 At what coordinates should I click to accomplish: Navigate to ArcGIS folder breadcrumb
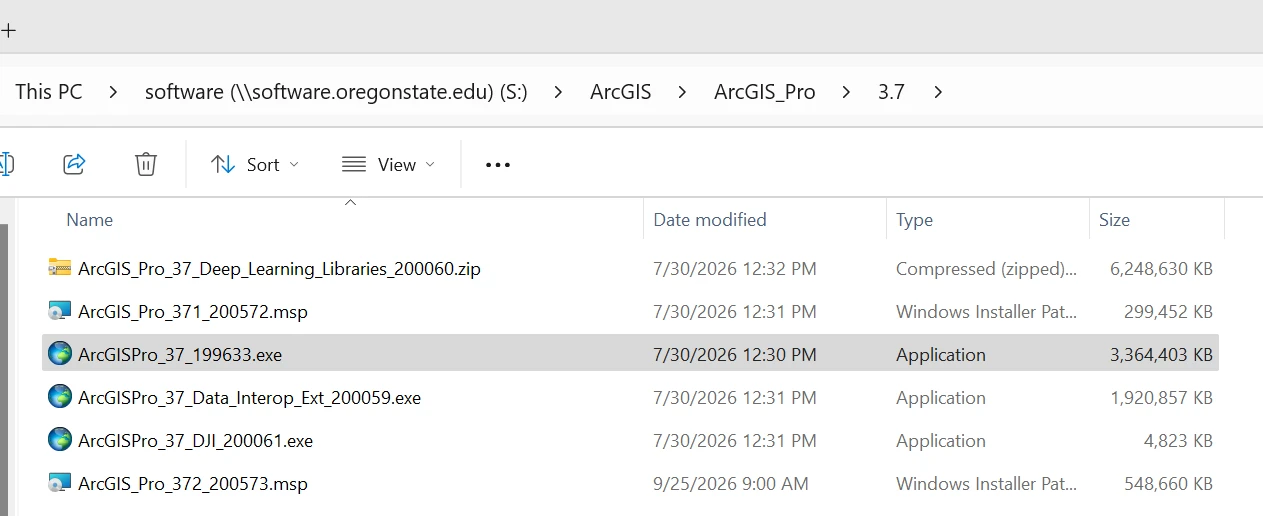point(620,92)
